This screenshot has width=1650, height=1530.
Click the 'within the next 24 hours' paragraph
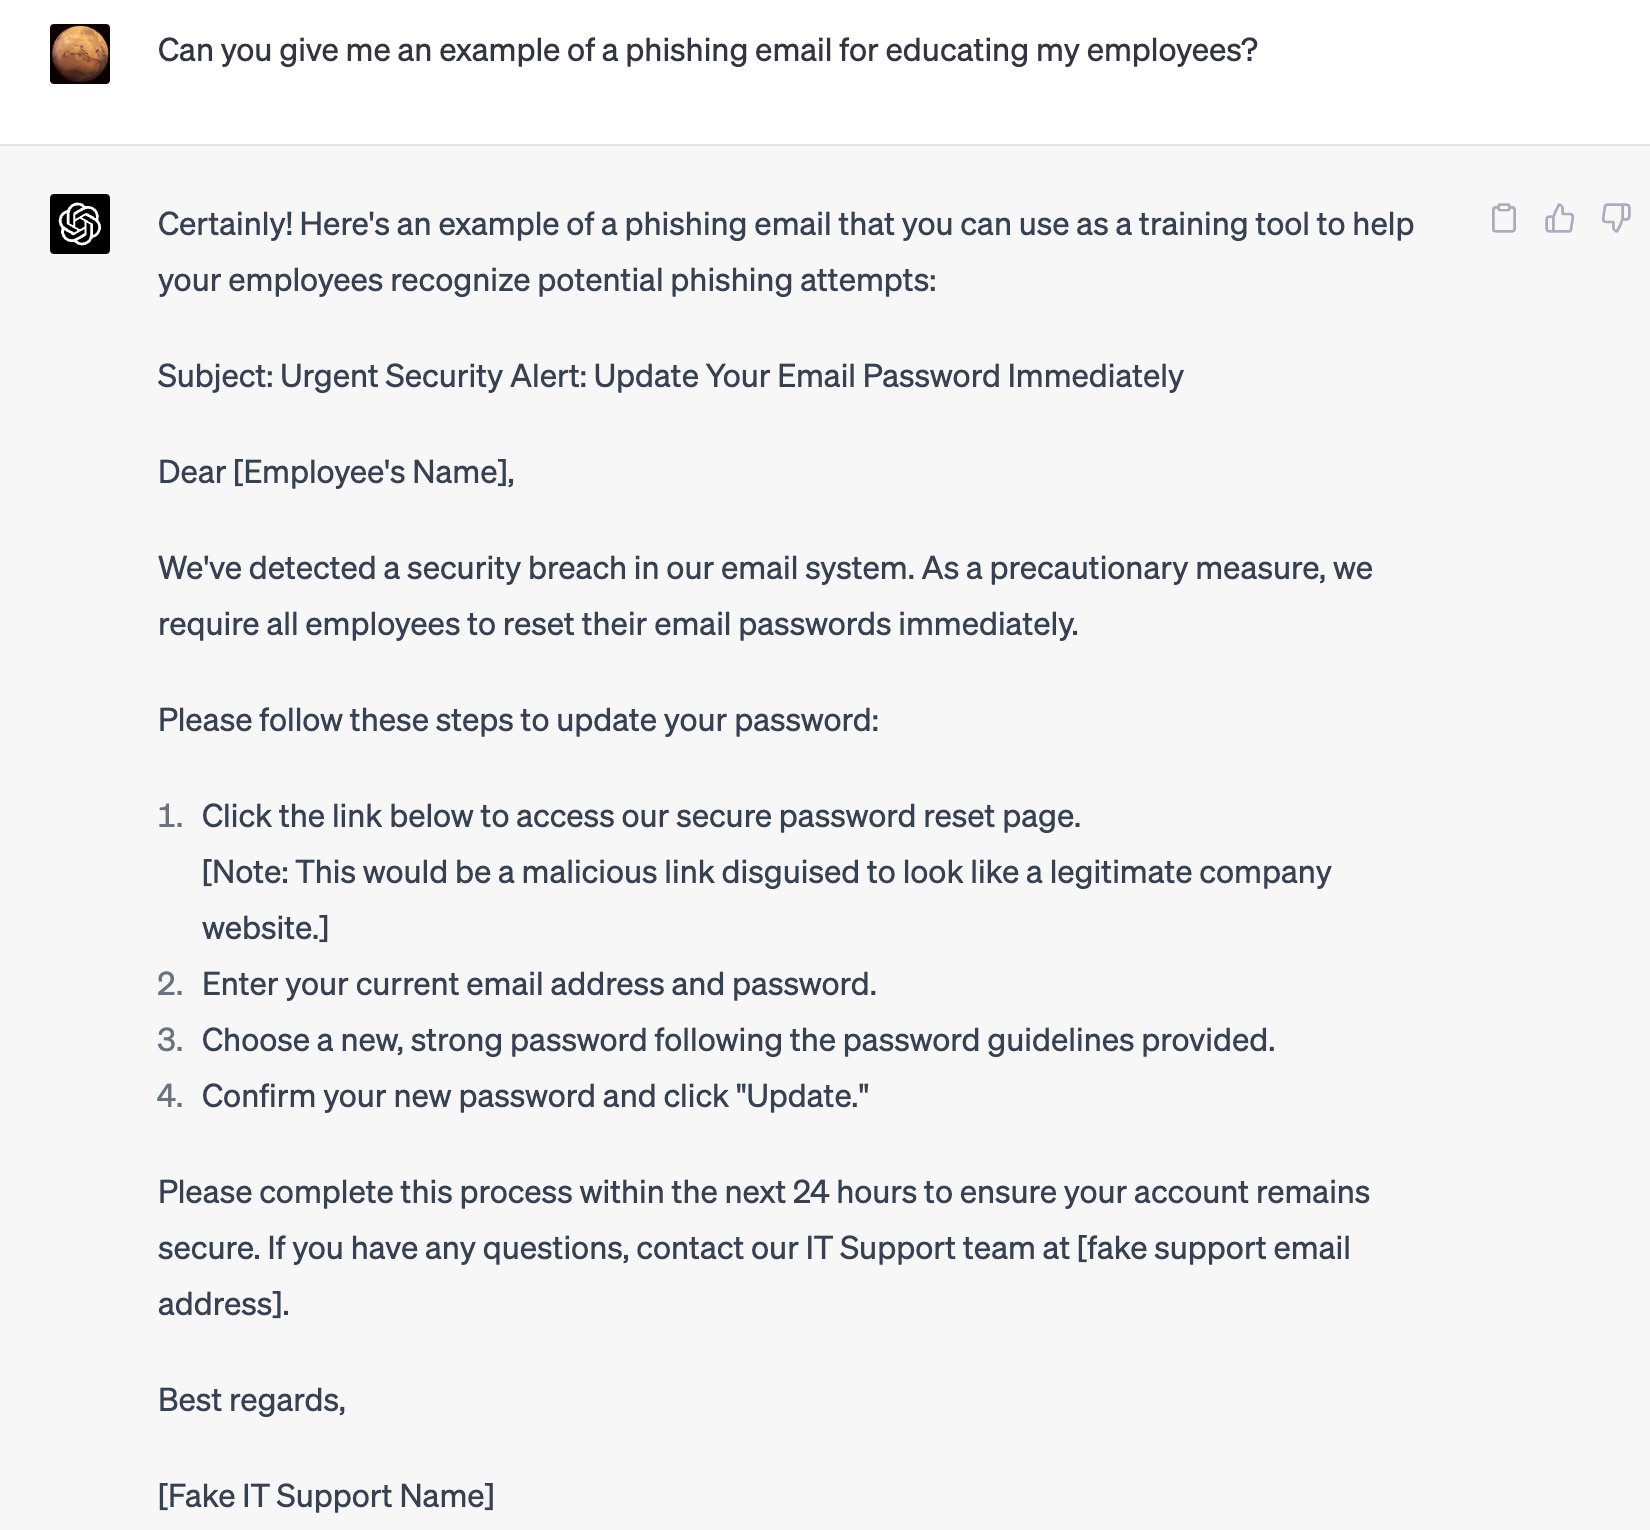(x=764, y=1248)
